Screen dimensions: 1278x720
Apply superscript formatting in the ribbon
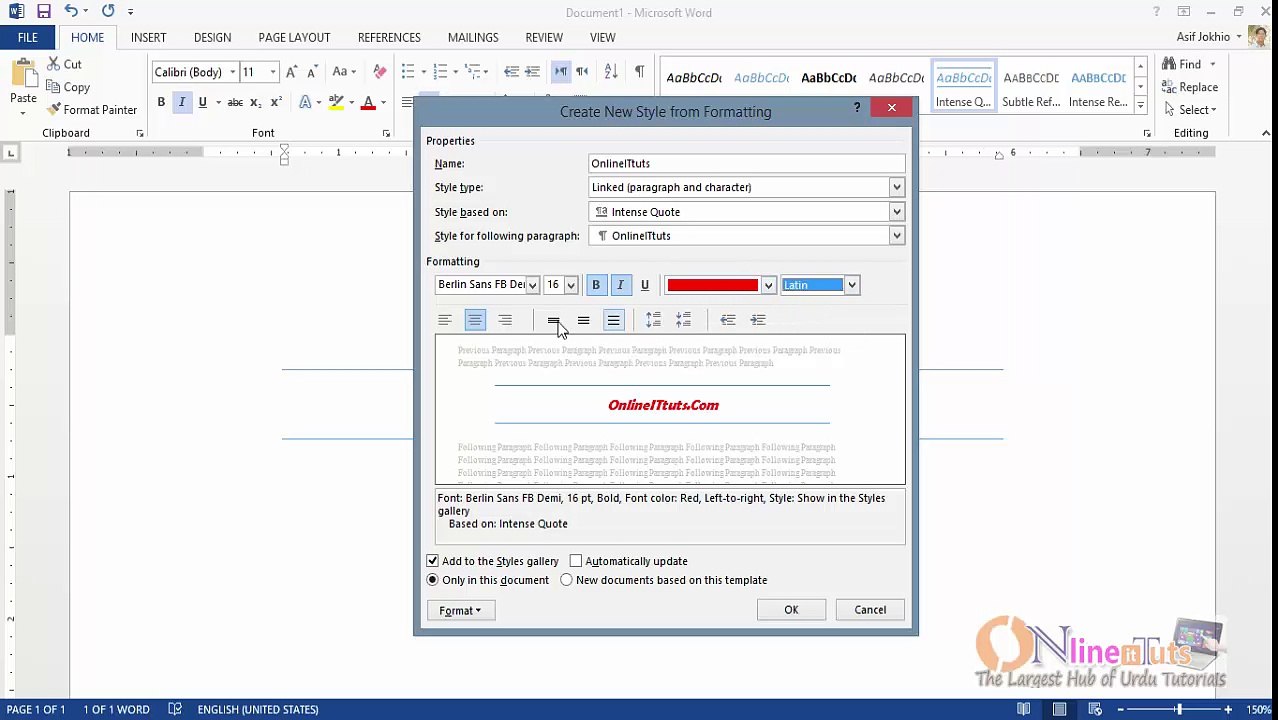click(275, 102)
